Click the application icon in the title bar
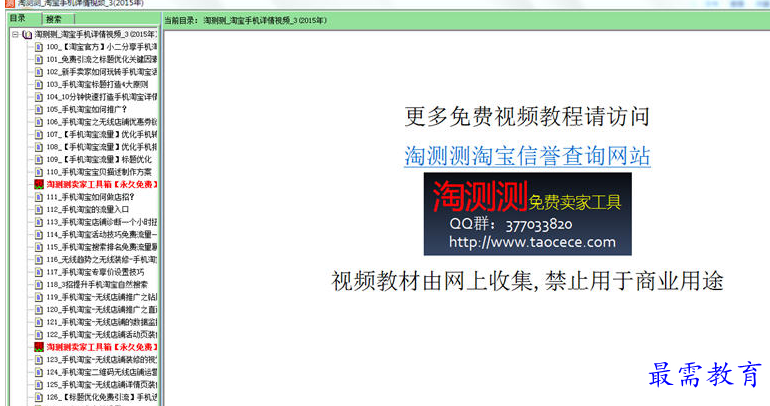Viewport: 770px width, 406px height. [x=10, y=3]
